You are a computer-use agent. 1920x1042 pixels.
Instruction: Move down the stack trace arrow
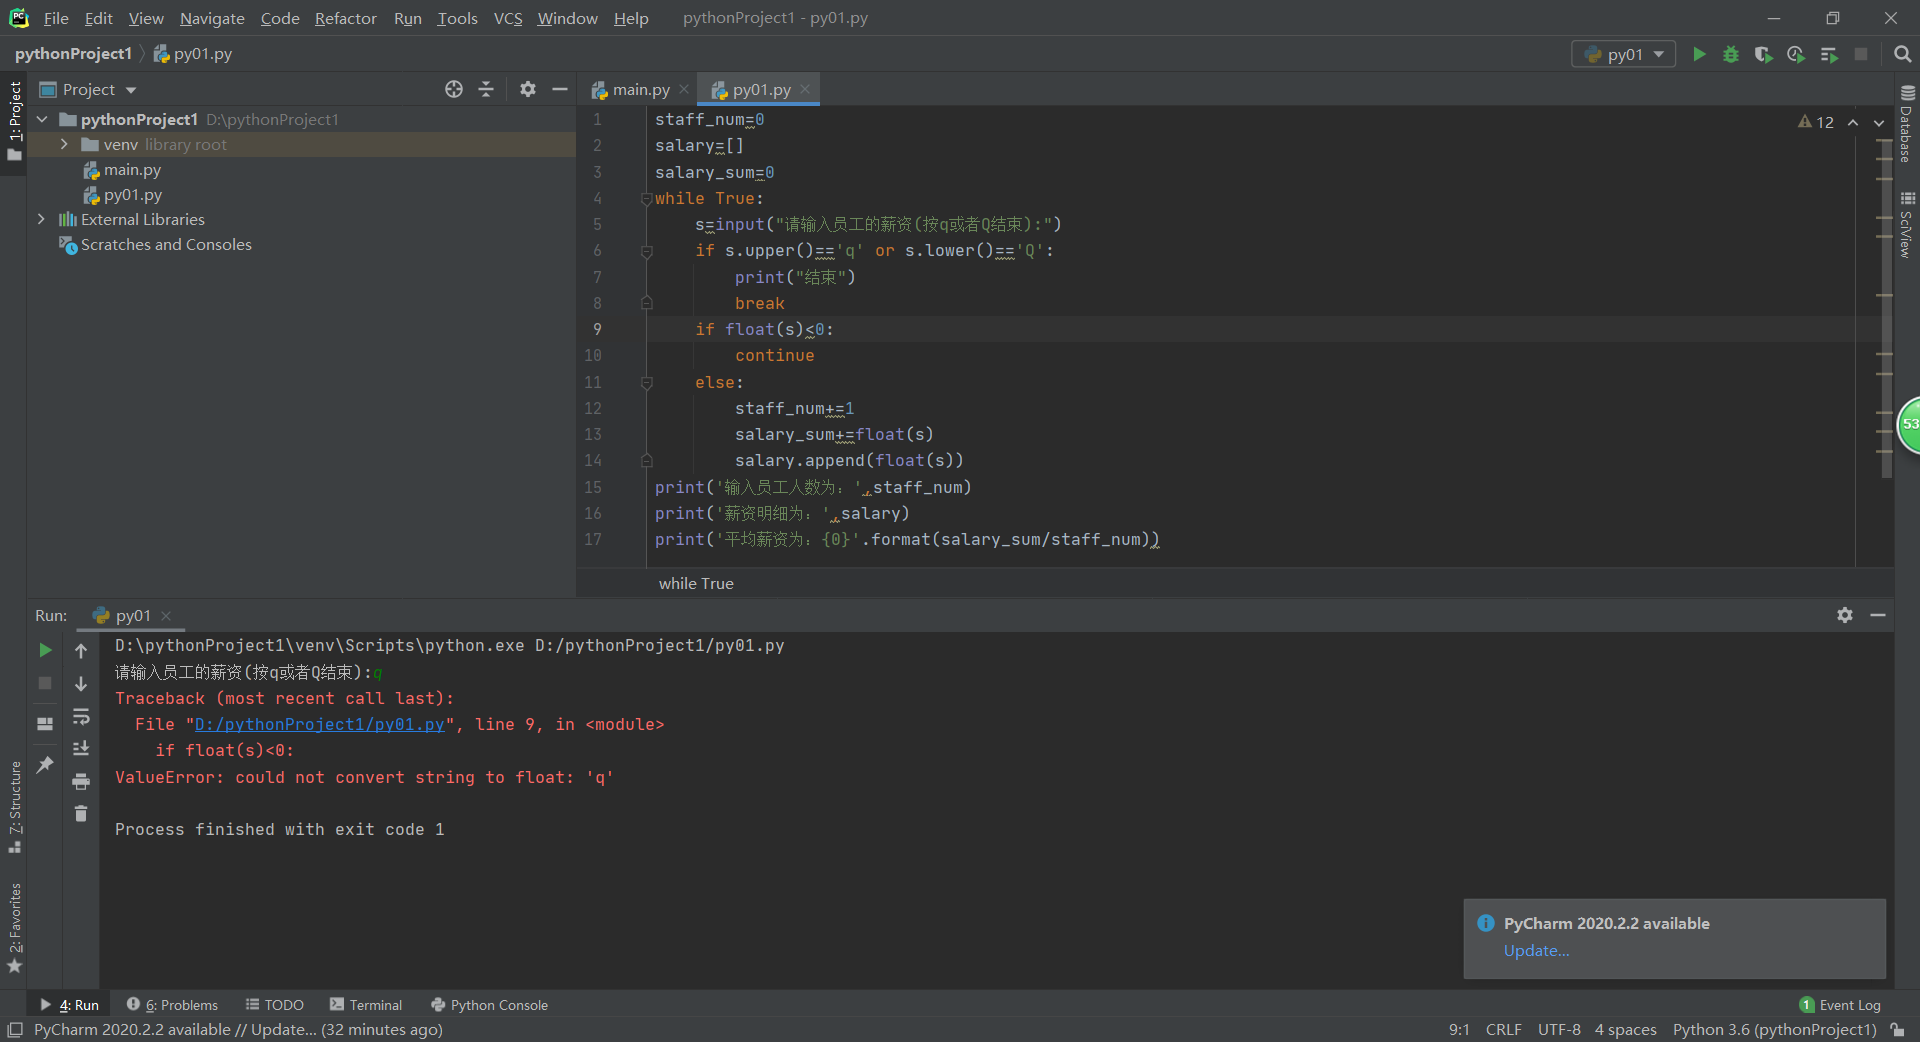(x=81, y=683)
